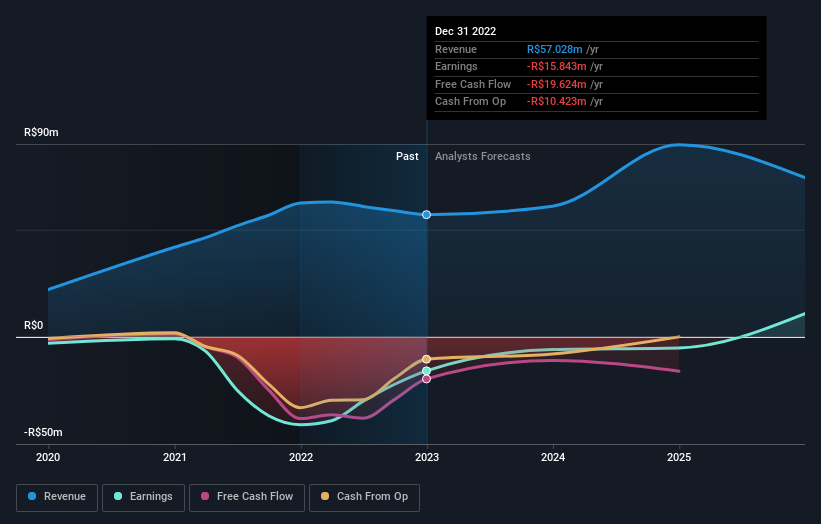Image resolution: width=821 pixels, height=524 pixels.
Task: Click the blue Revenue data point at 2023
Action: [427, 215]
